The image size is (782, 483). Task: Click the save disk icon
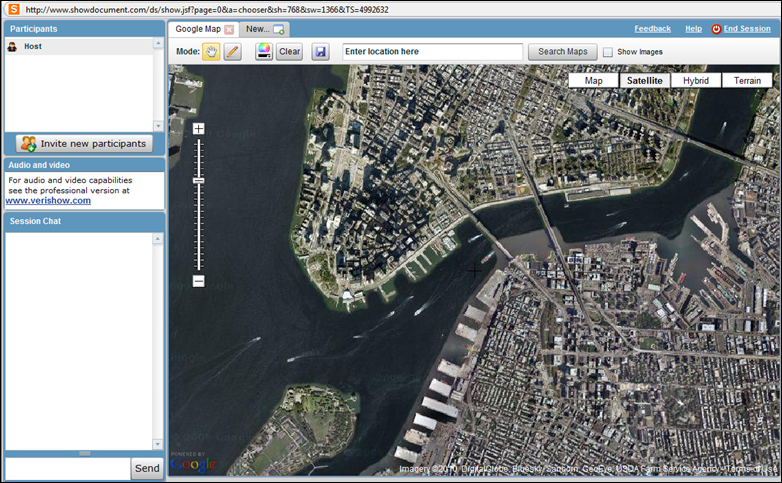320,52
